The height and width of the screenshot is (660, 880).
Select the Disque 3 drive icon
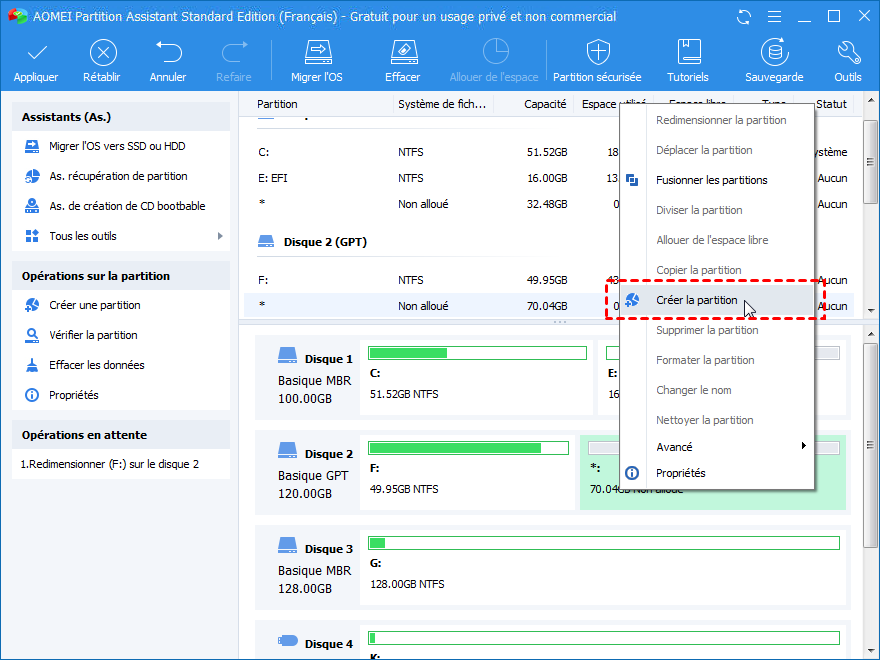(287, 544)
